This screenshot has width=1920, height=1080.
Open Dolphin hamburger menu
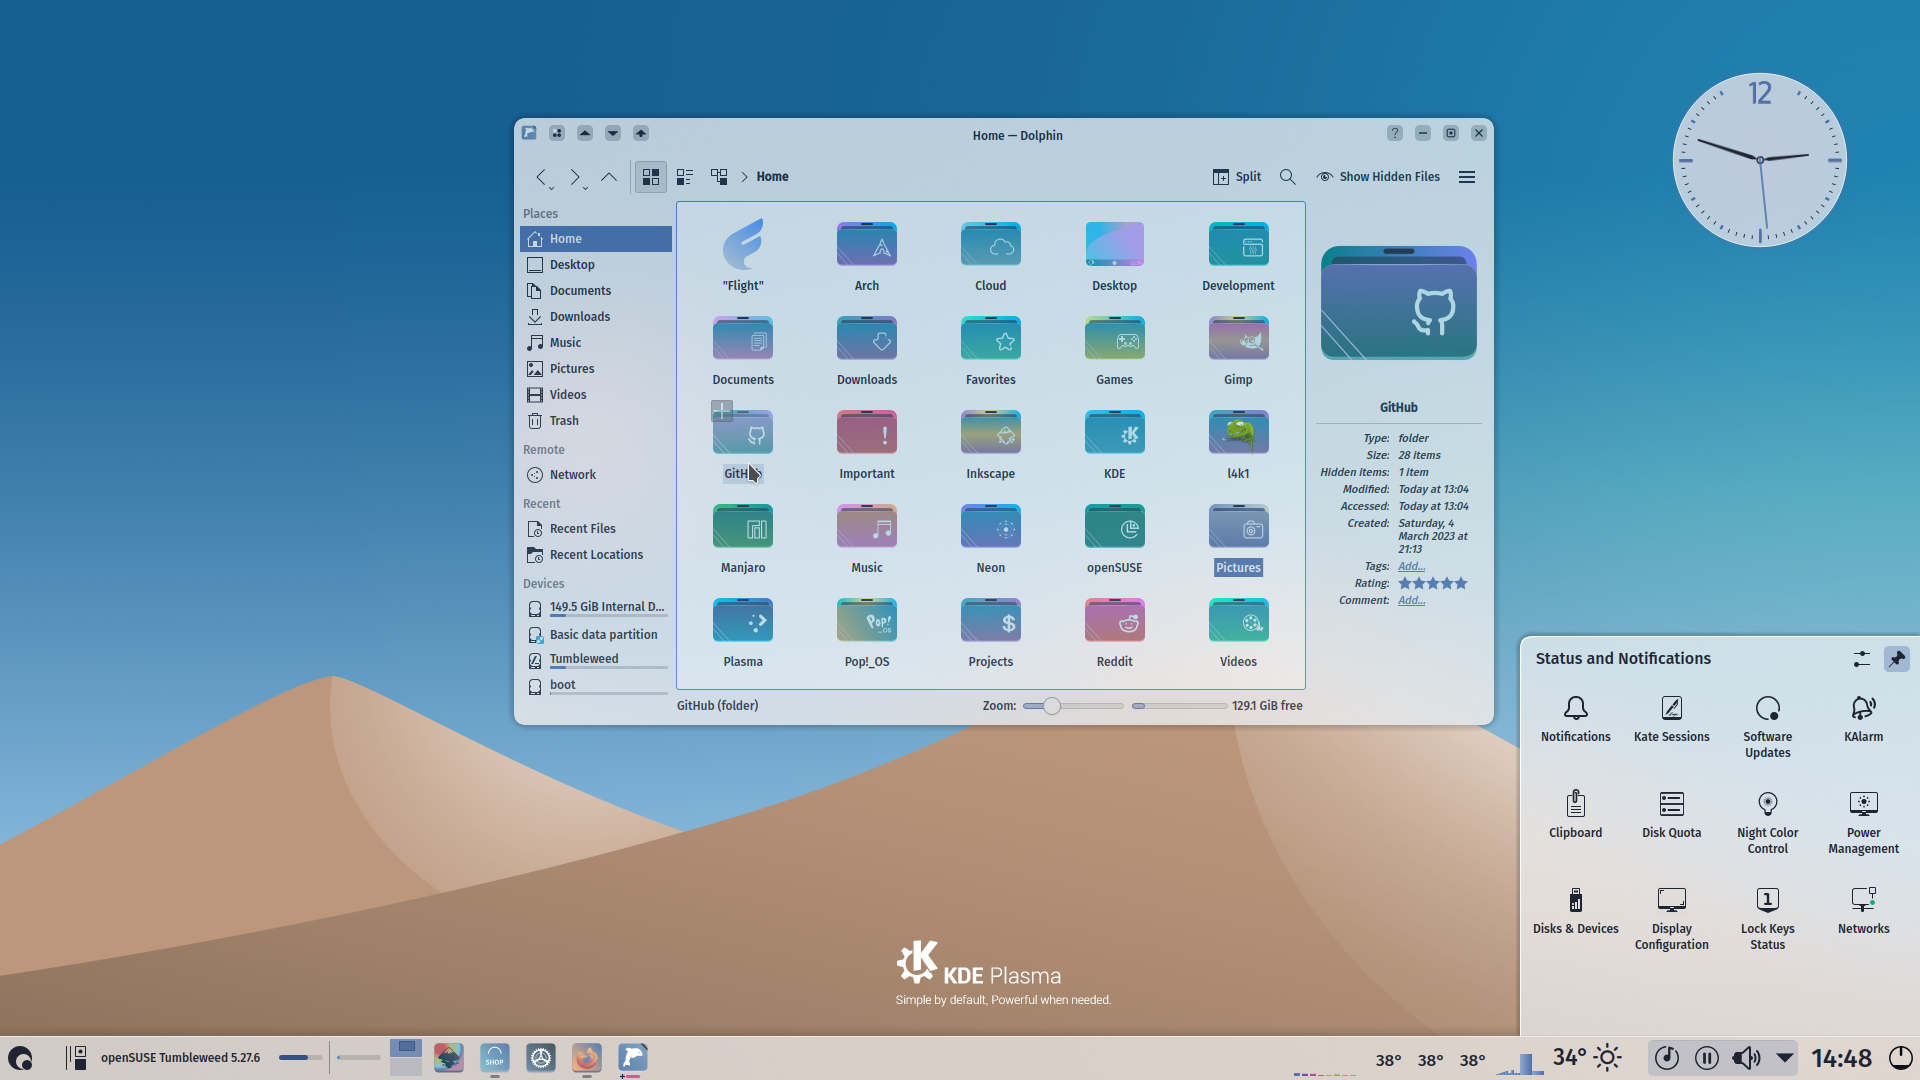[1467, 177]
